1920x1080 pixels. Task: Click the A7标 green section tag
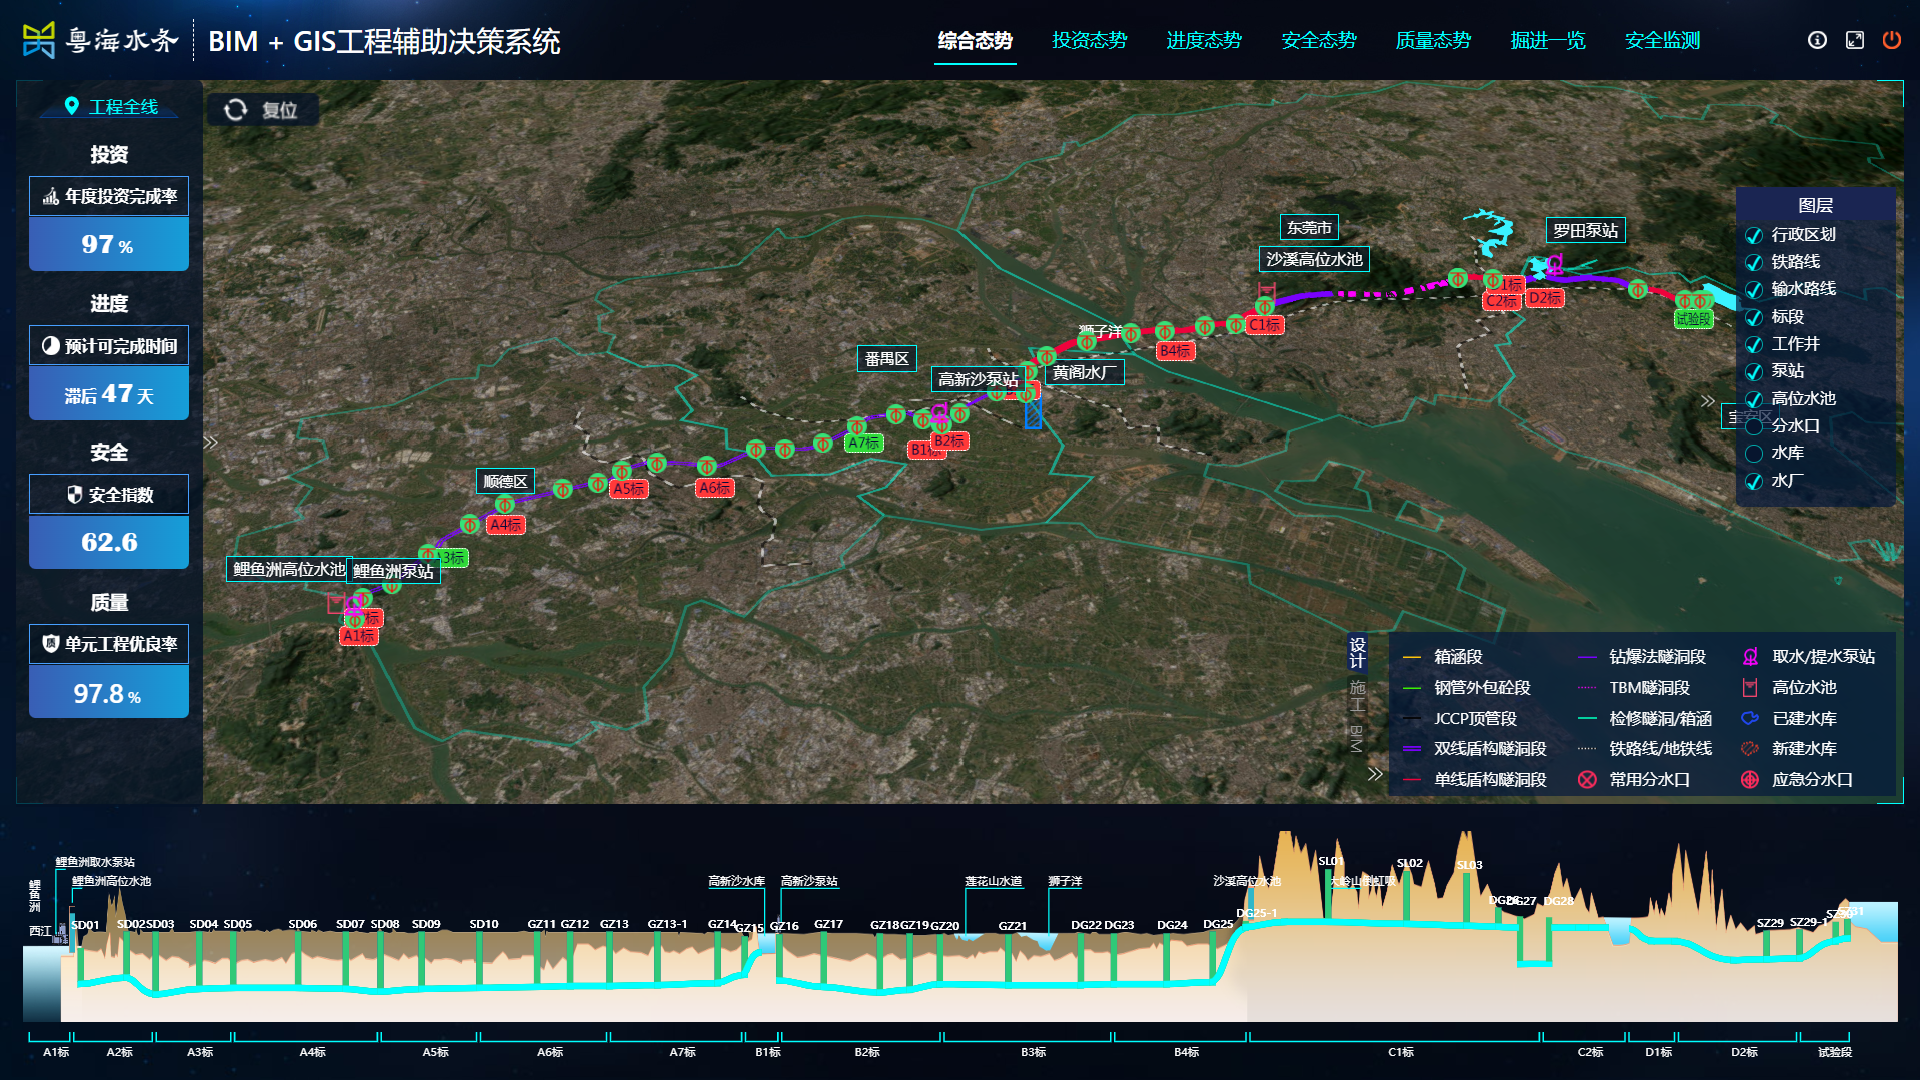(863, 443)
